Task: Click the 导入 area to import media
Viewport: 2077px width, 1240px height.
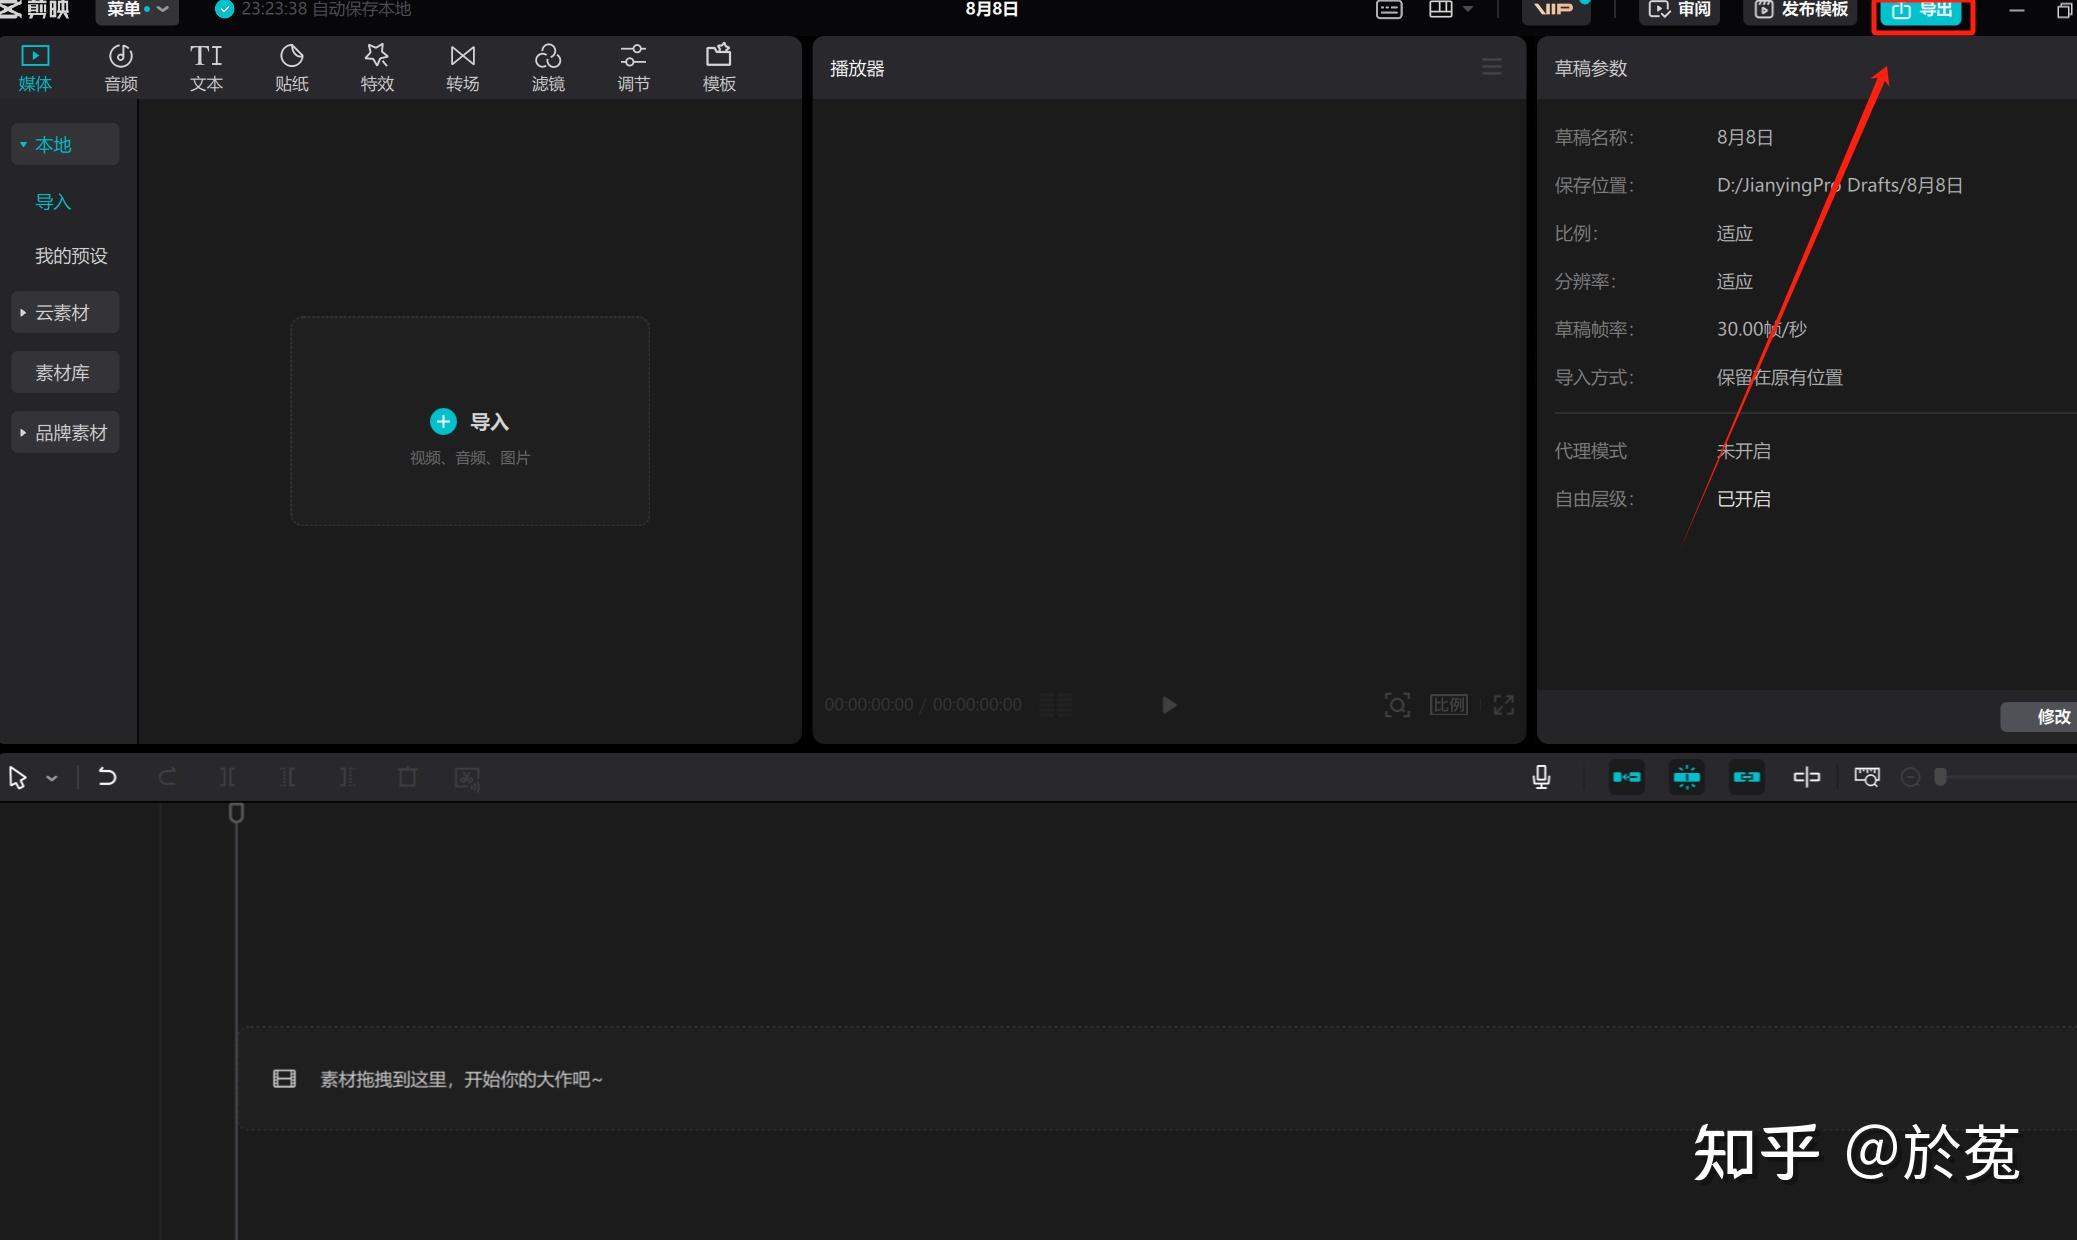Action: pos(469,421)
